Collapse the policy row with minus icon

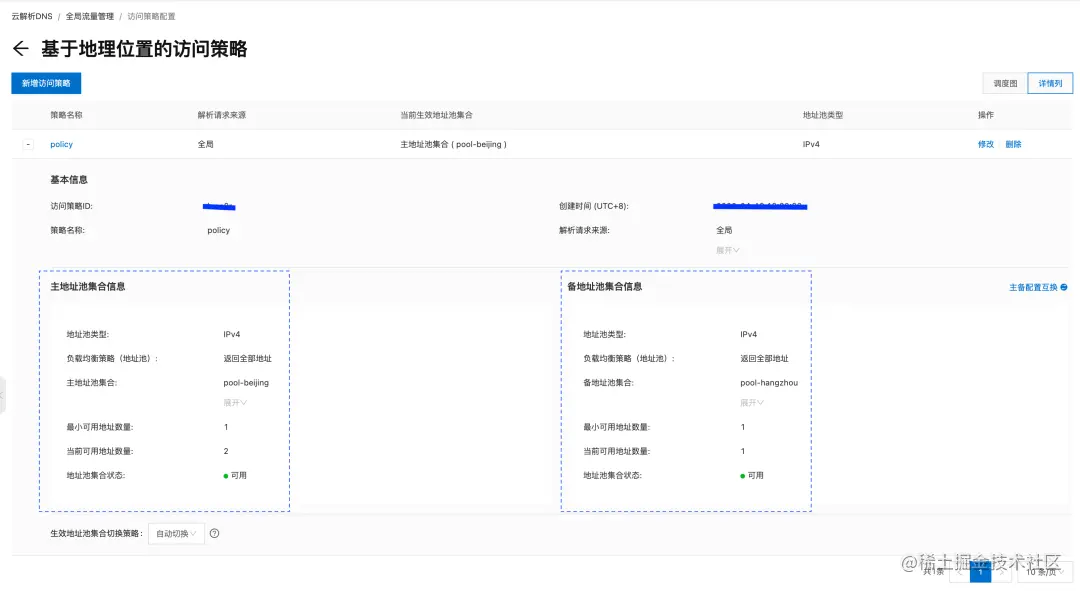(28, 145)
